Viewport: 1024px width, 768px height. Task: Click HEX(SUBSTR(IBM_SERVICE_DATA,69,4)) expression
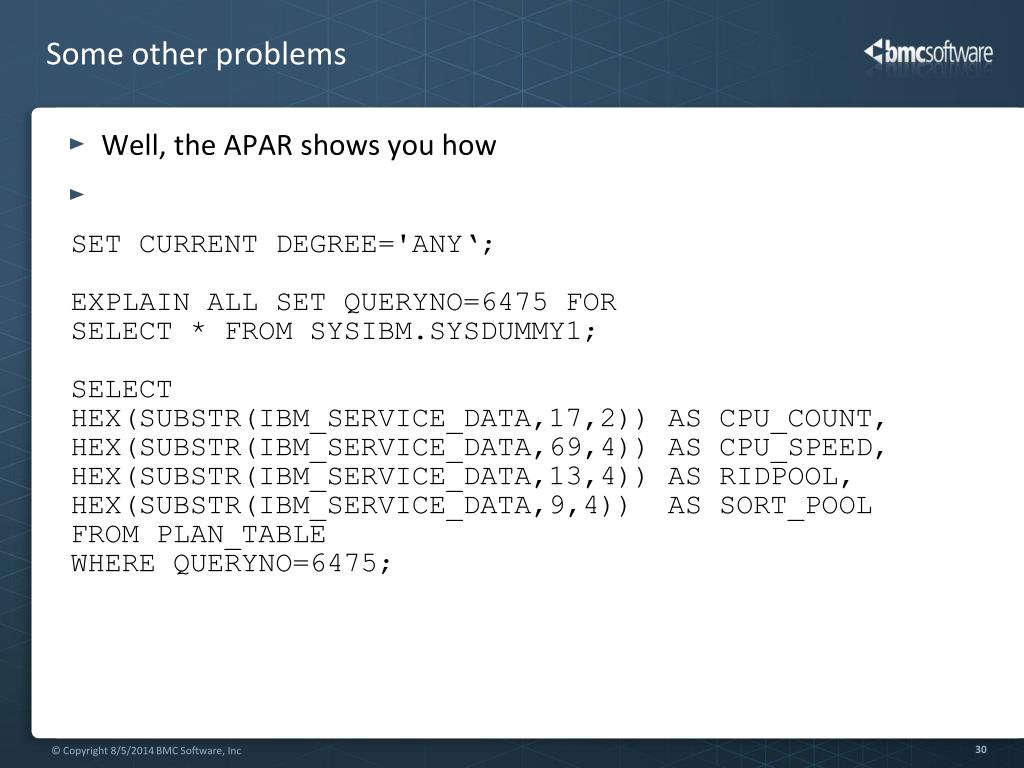[359, 448]
